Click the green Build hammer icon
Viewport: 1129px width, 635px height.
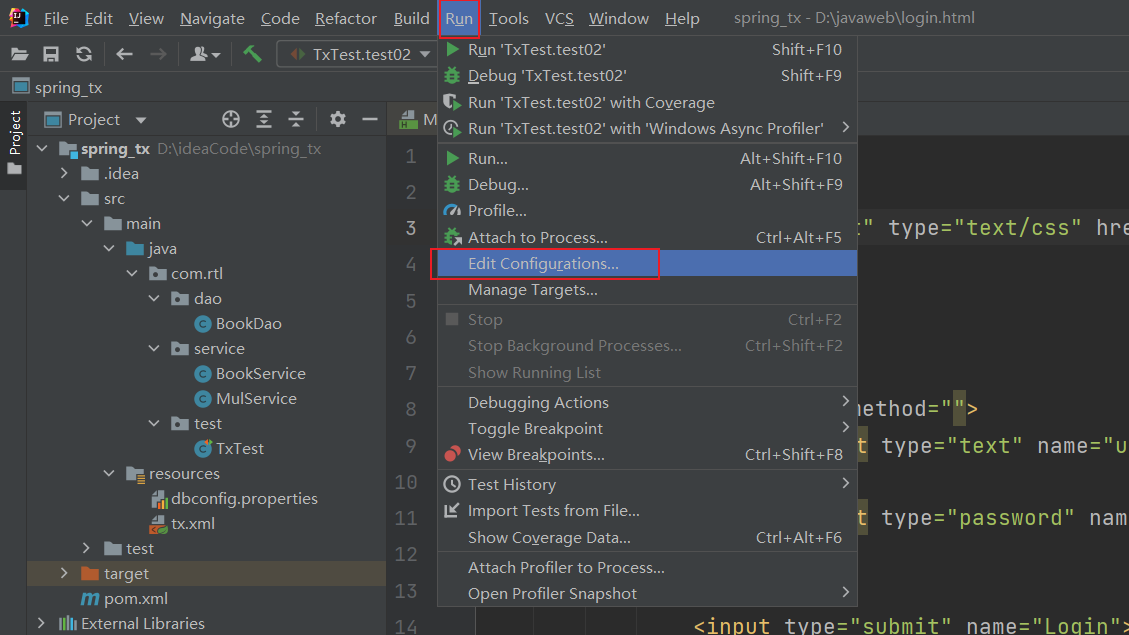click(x=252, y=54)
